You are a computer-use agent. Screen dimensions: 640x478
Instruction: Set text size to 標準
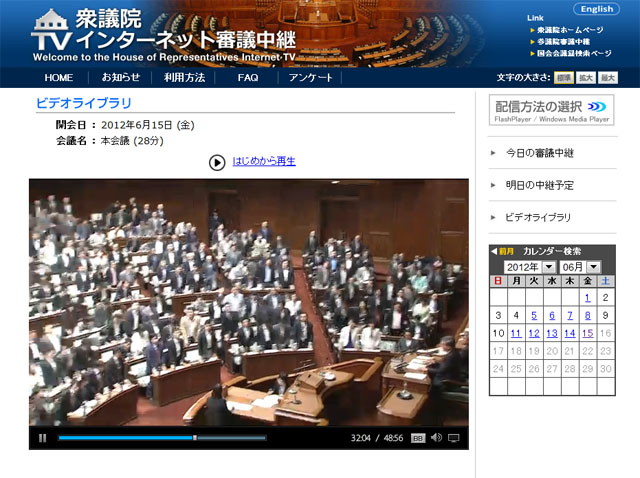[563, 77]
